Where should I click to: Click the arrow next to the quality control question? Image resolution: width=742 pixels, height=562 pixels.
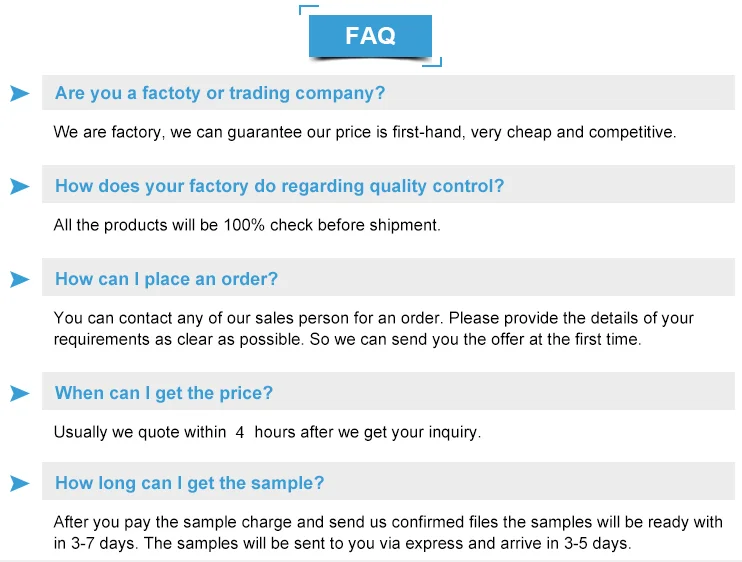point(20,187)
